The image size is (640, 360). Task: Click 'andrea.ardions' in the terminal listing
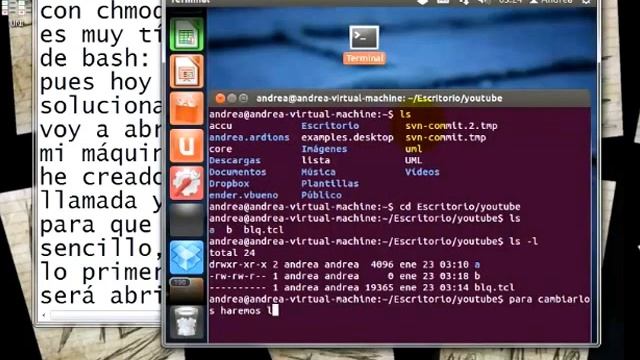(x=249, y=138)
